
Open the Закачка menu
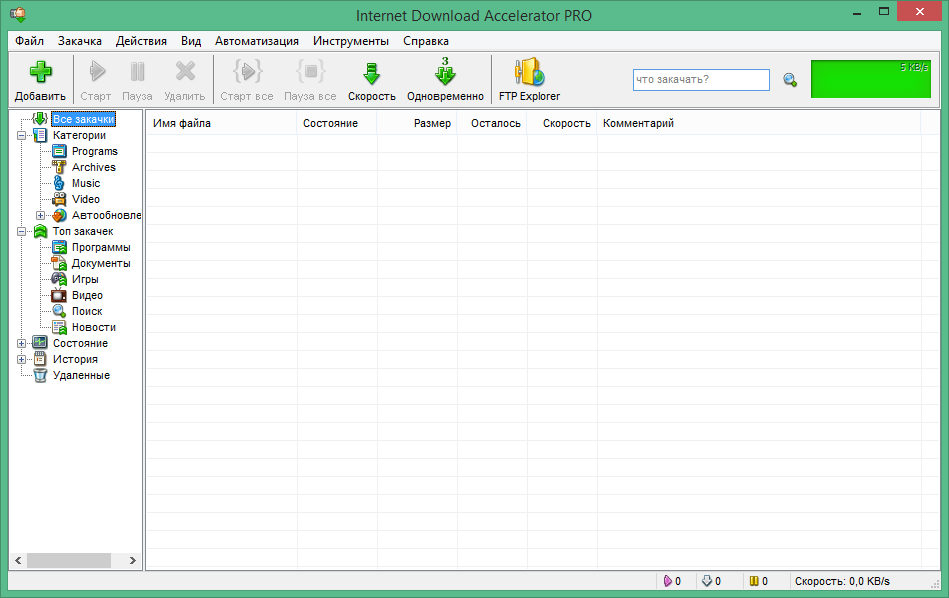click(x=80, y=41)
